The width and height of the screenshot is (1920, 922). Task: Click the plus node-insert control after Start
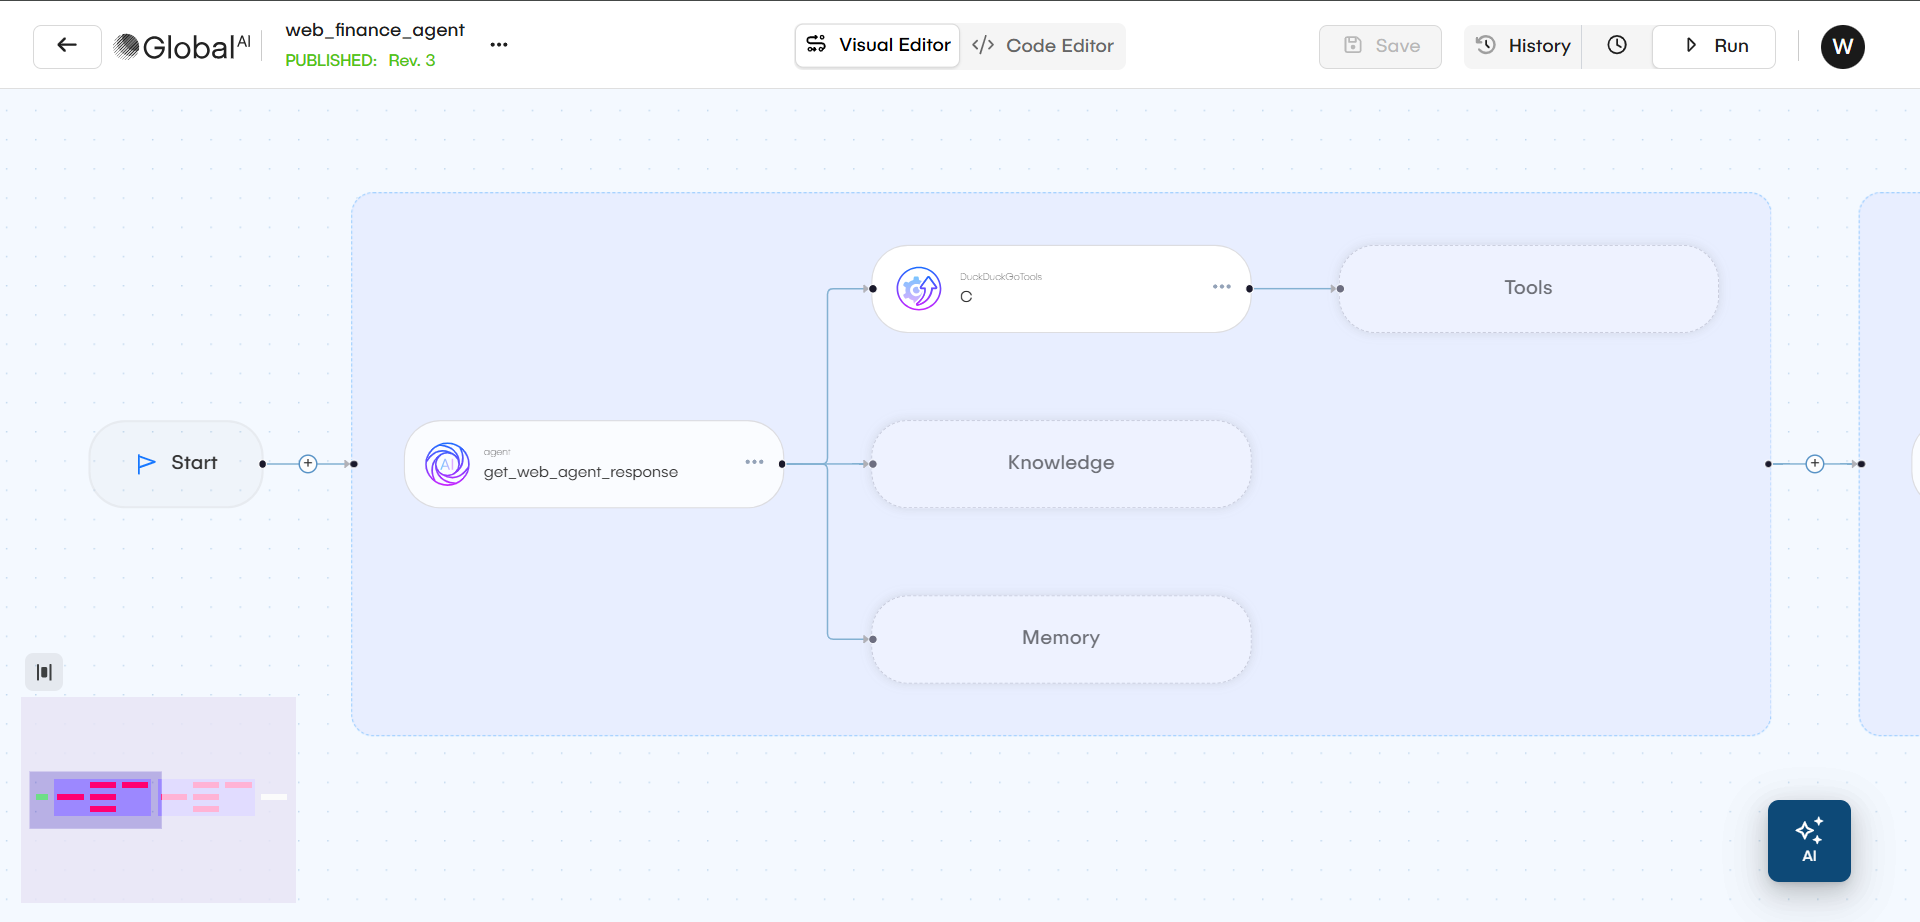coord(307,463)
